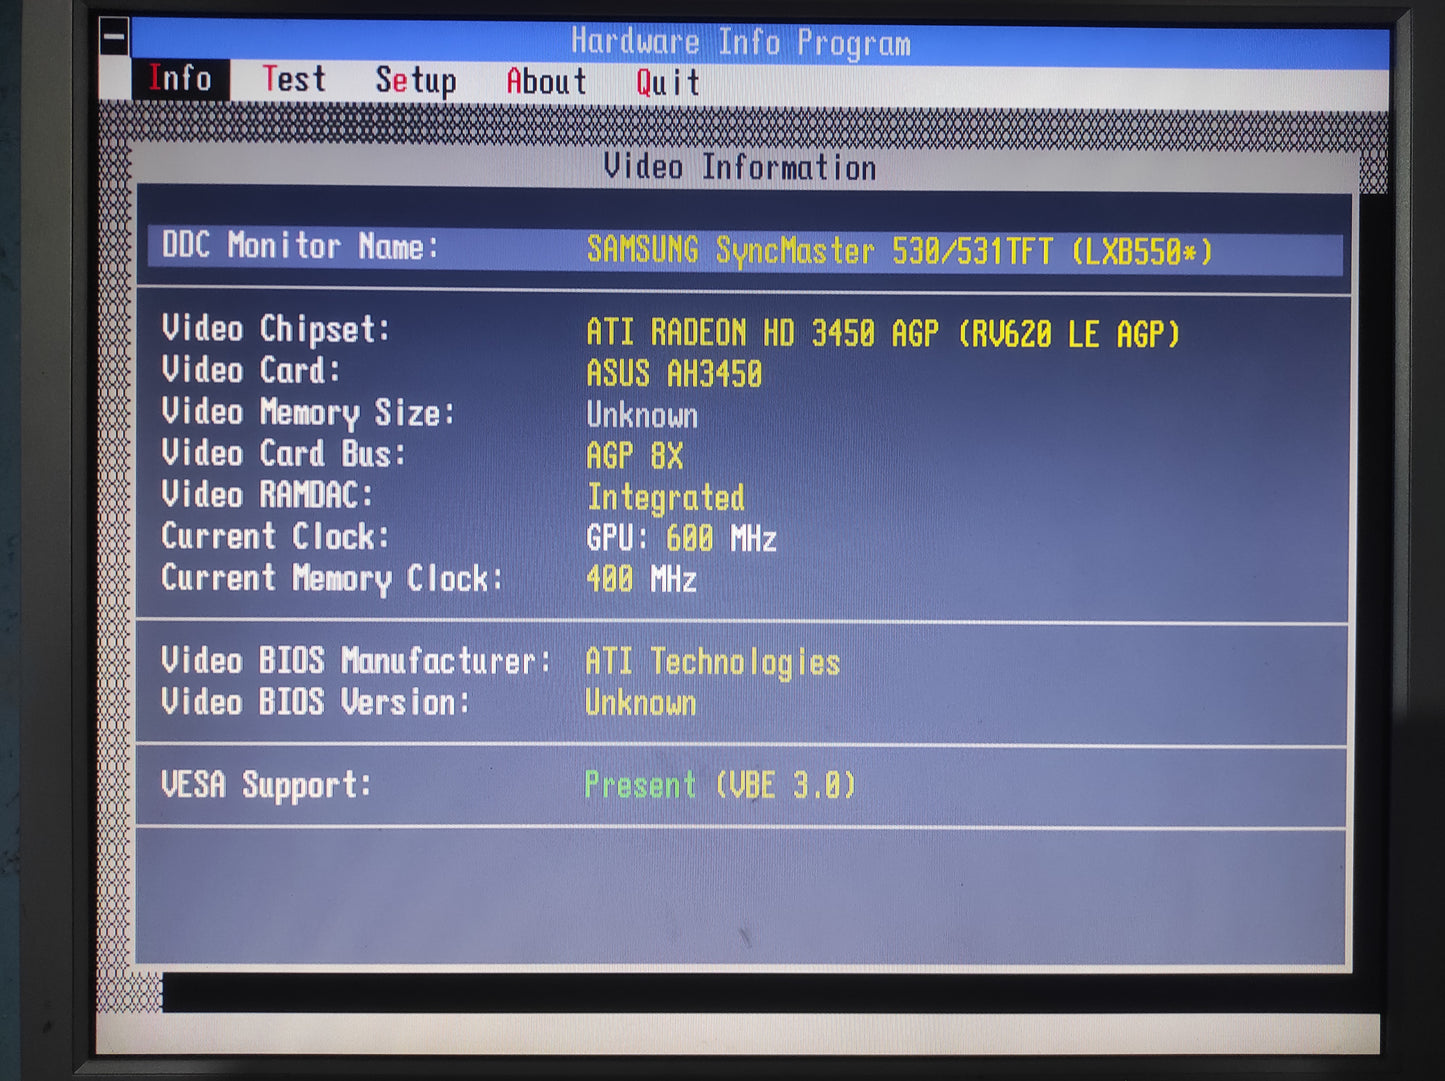Open the system menu box in title bar

pyautogui.click(x=114, y=38)
